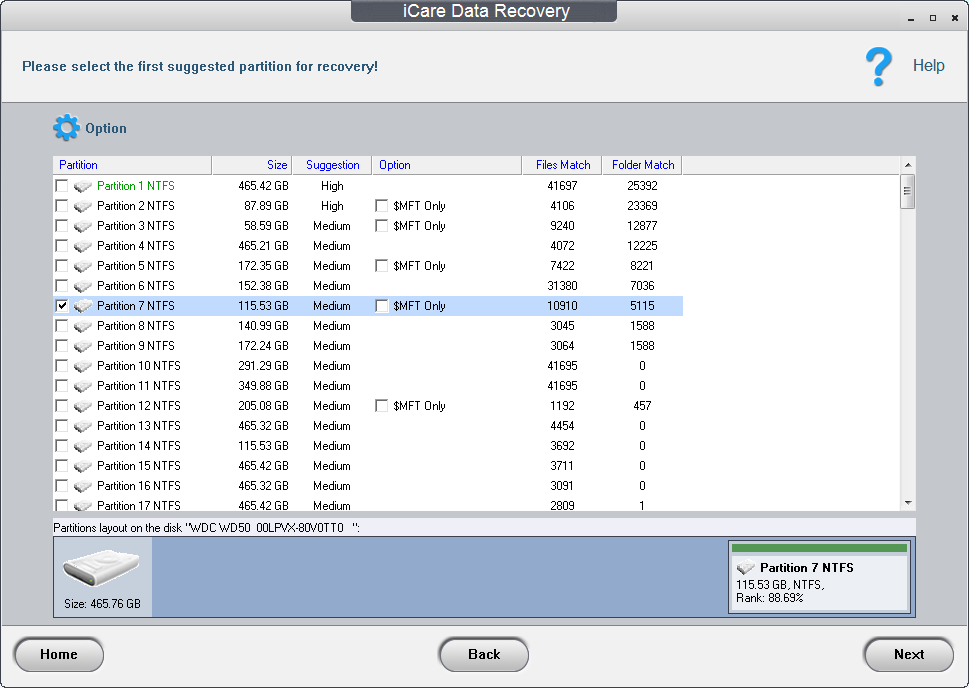Enable $MFT Only for Partition 12
Image resolution: width=969 pixels, height=688 pixels.
(x=382, y=406)
